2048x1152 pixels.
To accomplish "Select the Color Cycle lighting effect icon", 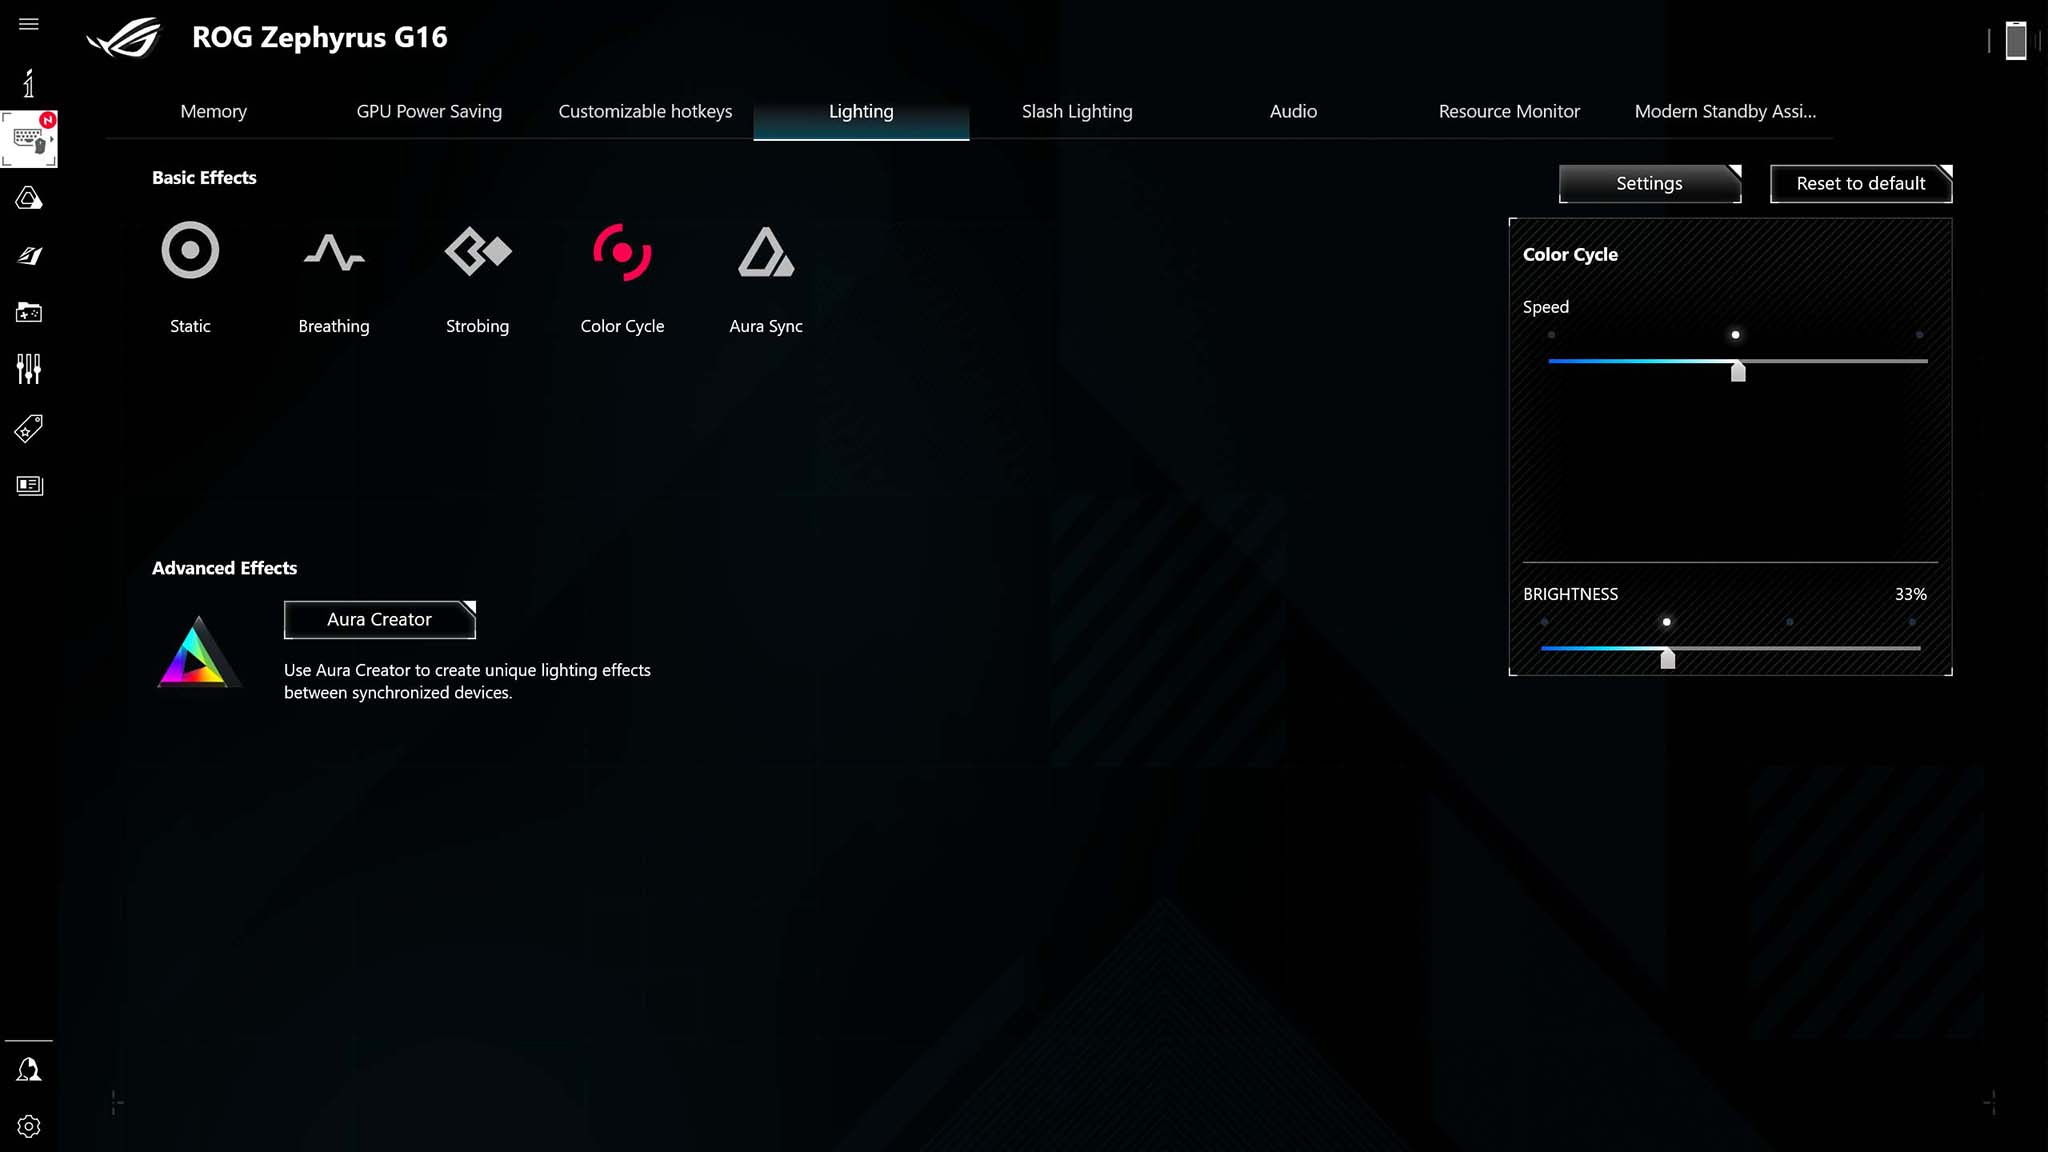I will point(622,250).
